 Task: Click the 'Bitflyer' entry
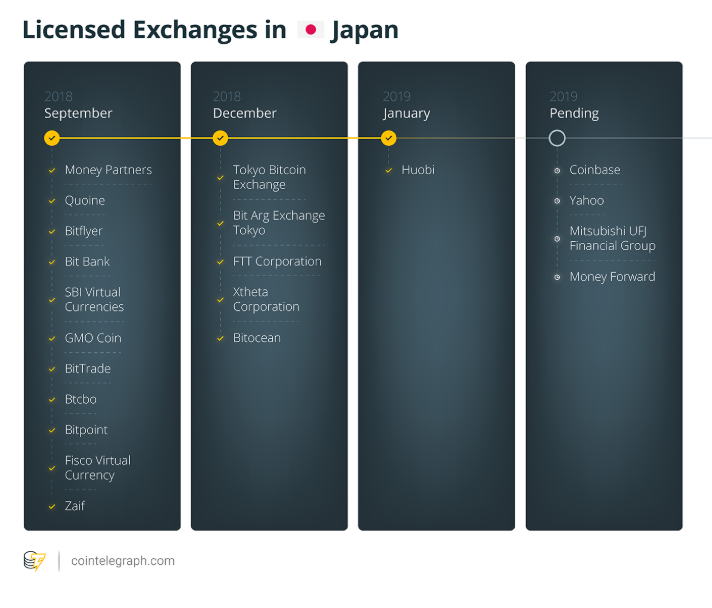coord(84,231)
